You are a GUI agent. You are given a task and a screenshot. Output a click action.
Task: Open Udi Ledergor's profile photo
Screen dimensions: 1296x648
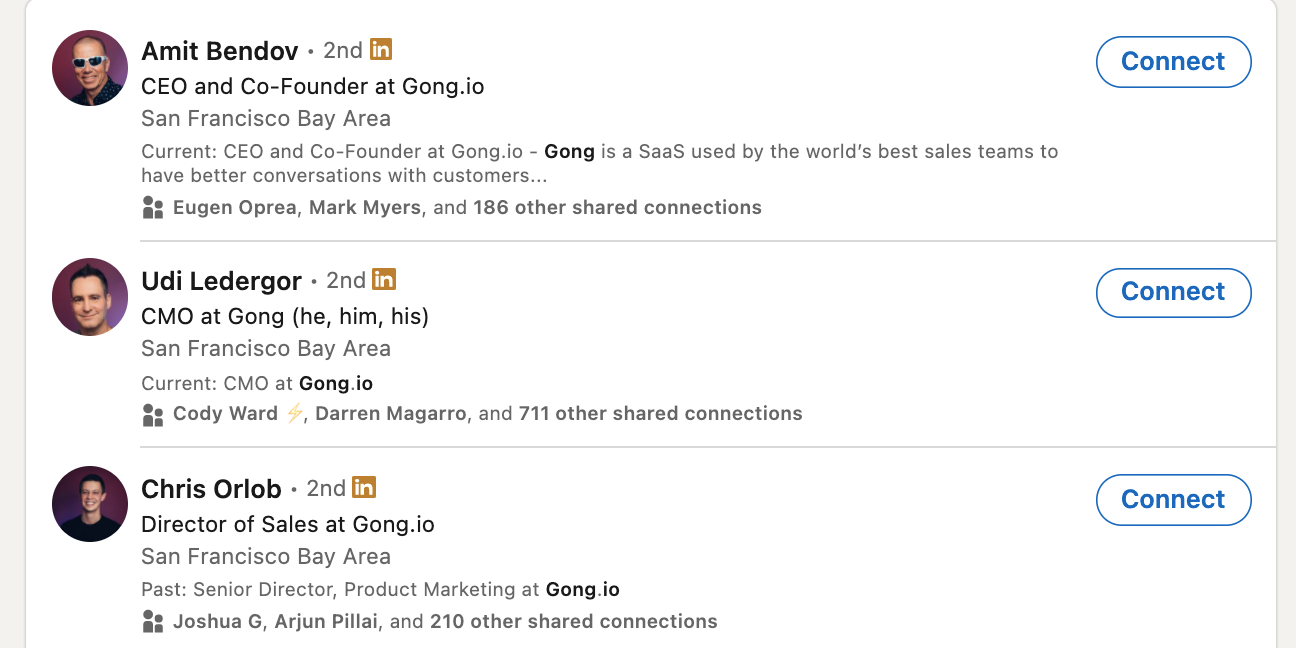click(90, 297)
